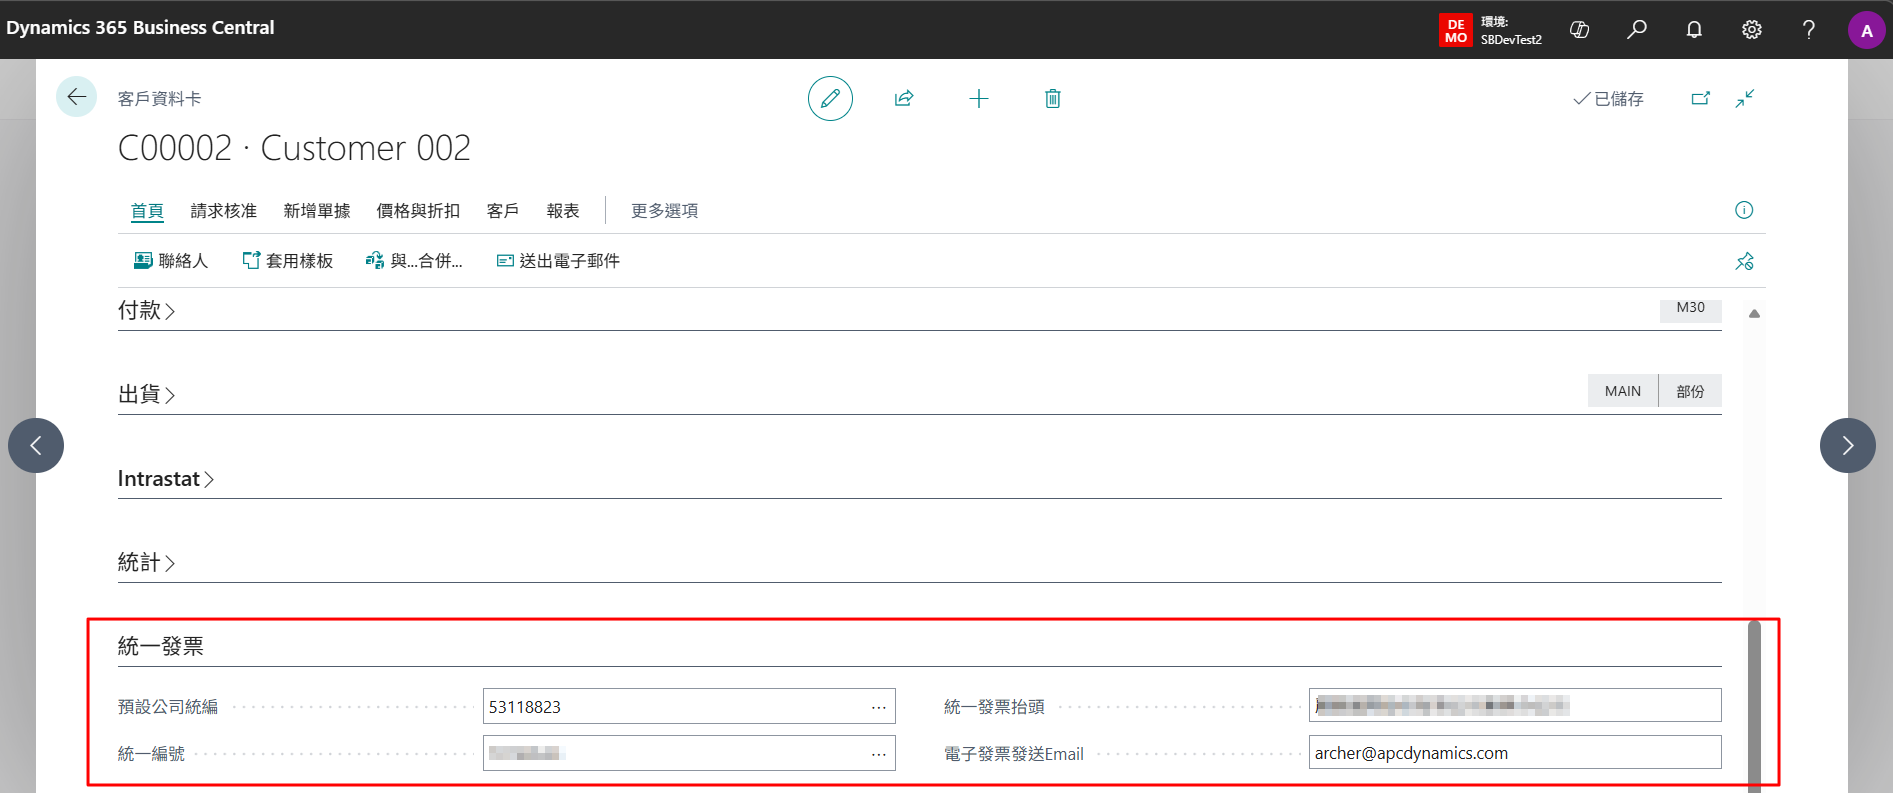This screenshot has width=1893, height=793.
Task: Open the share icon
Action: [x=904, y=98]
